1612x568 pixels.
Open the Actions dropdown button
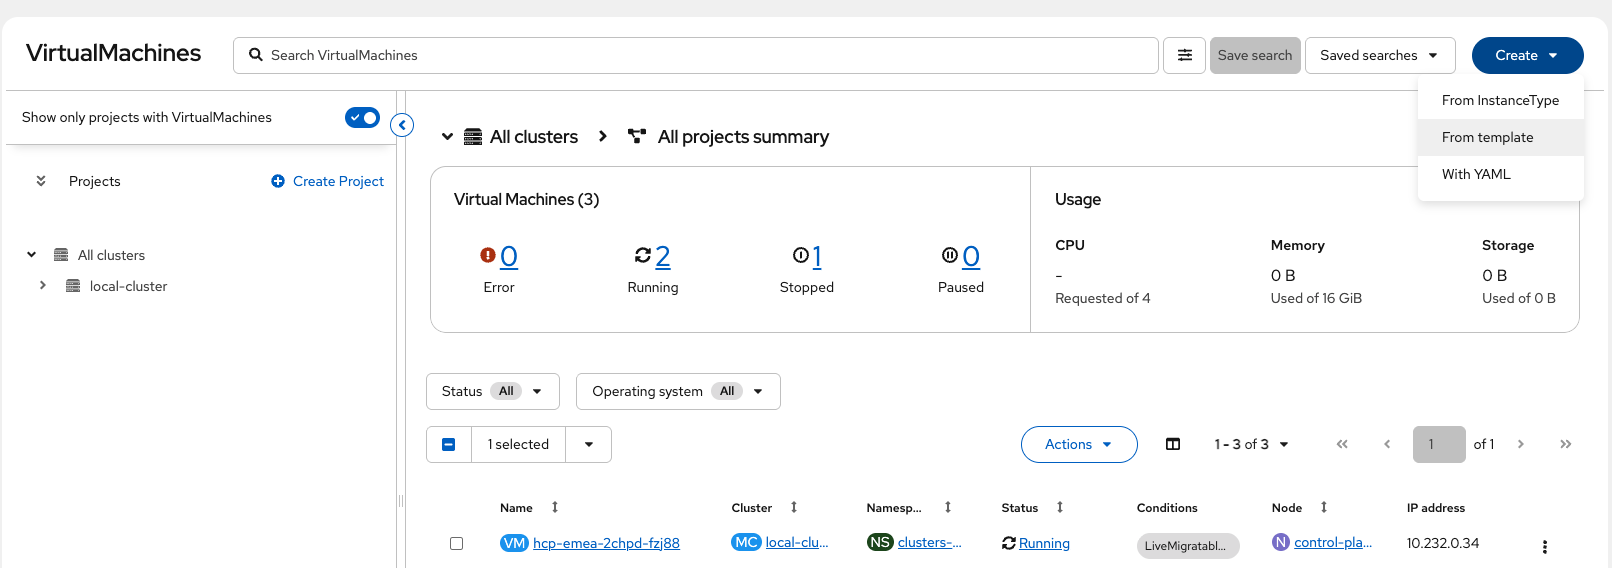coord(1078,444)
